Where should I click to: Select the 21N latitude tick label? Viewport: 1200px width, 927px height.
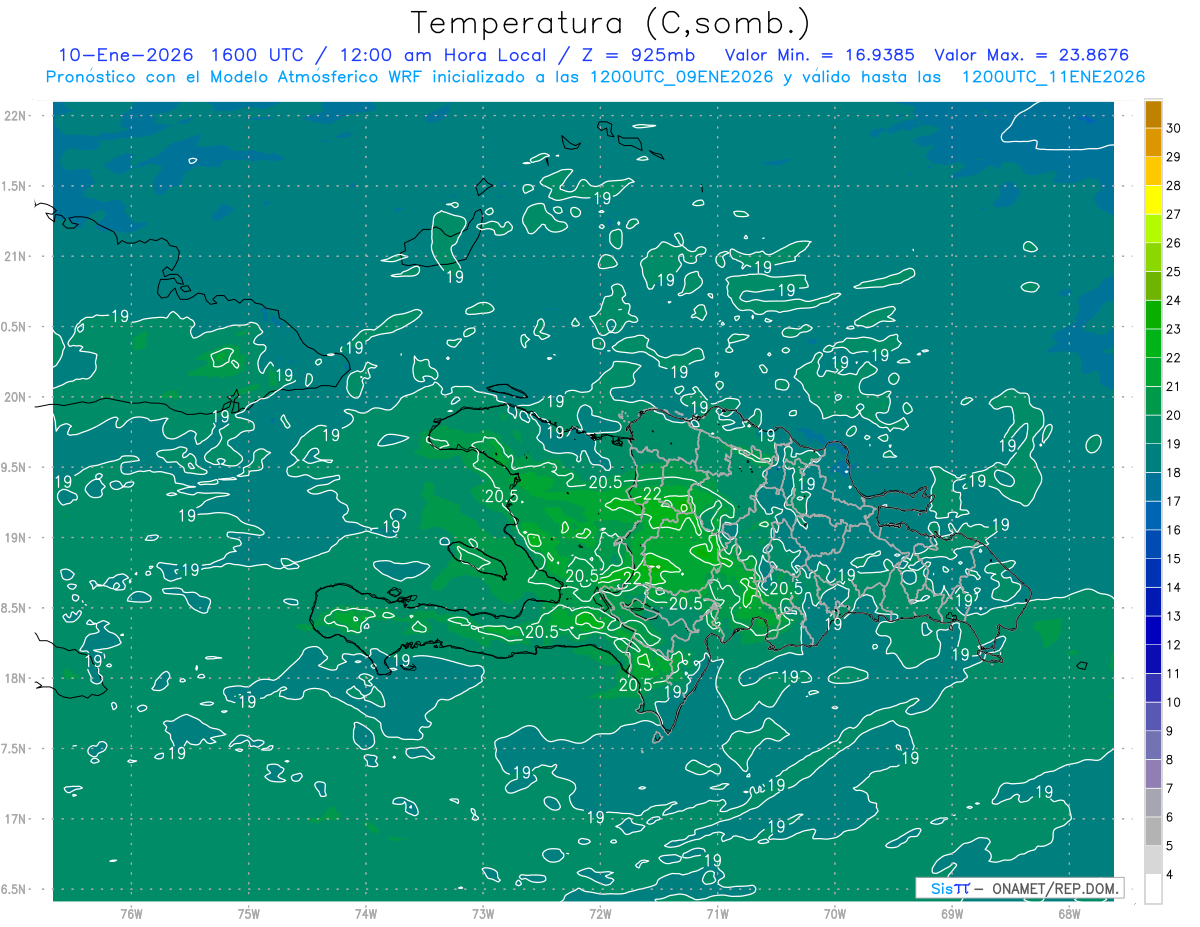(17, 257)
